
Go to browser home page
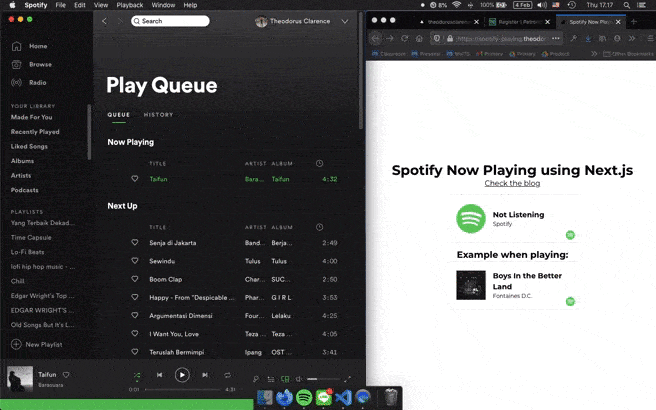point(419,38)
